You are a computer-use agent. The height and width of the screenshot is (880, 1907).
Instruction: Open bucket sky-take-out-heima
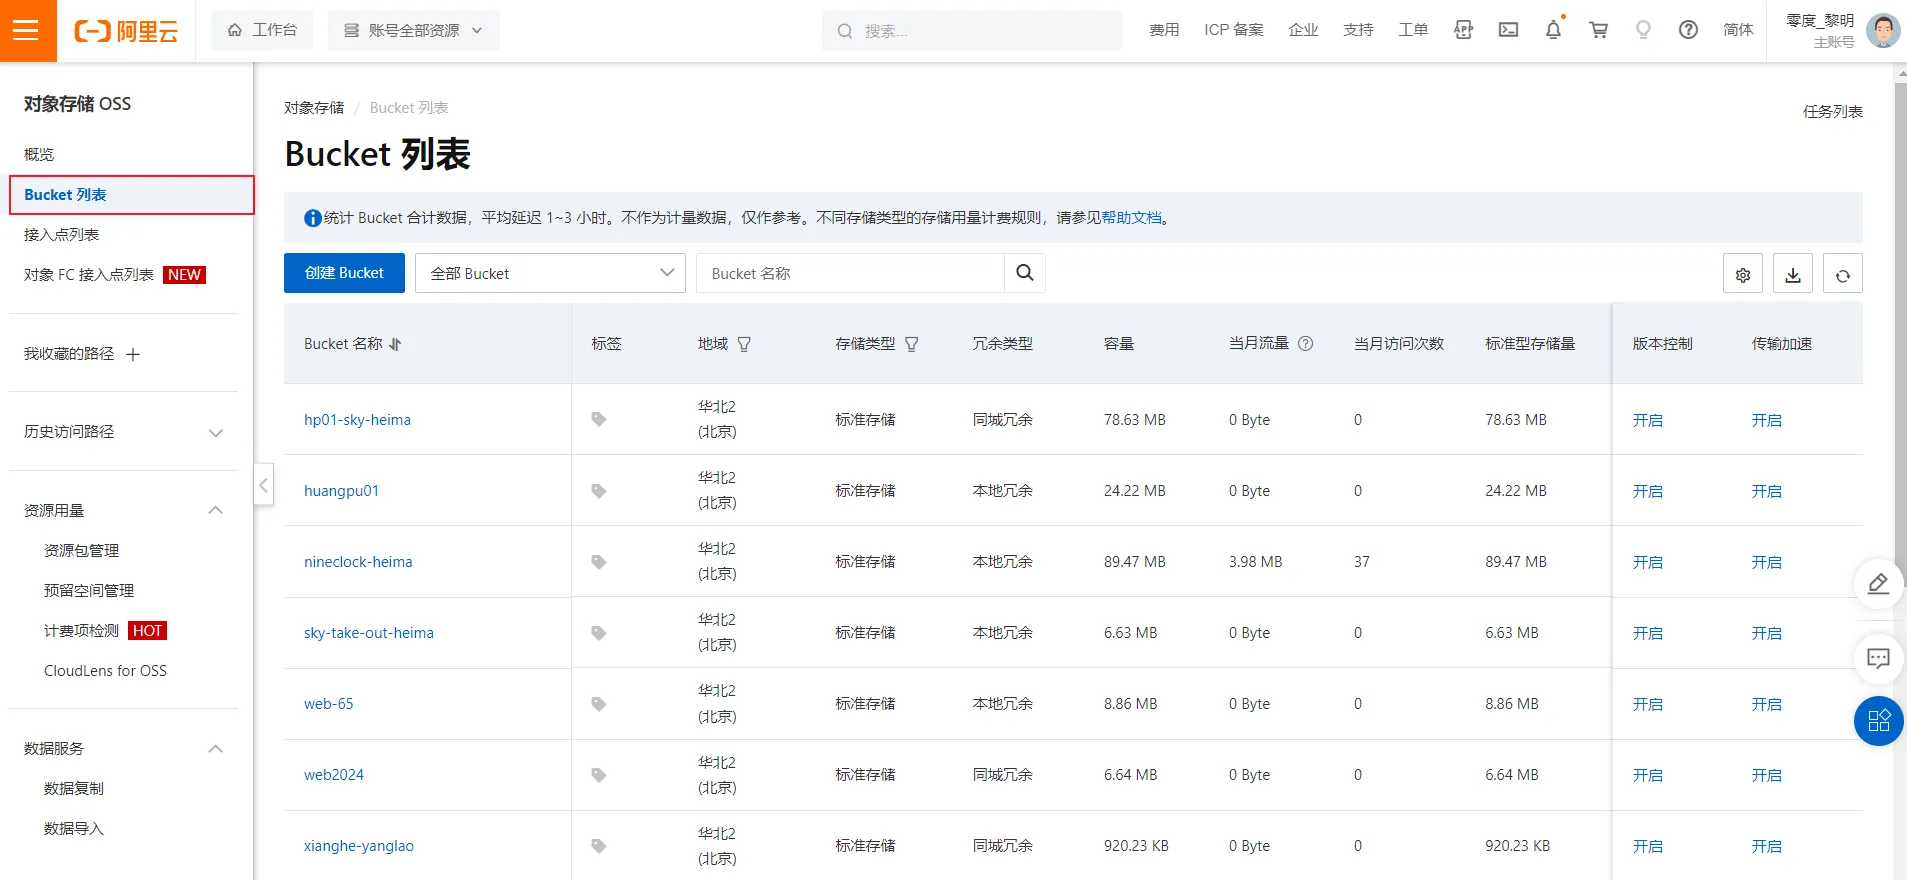point(369,632)
